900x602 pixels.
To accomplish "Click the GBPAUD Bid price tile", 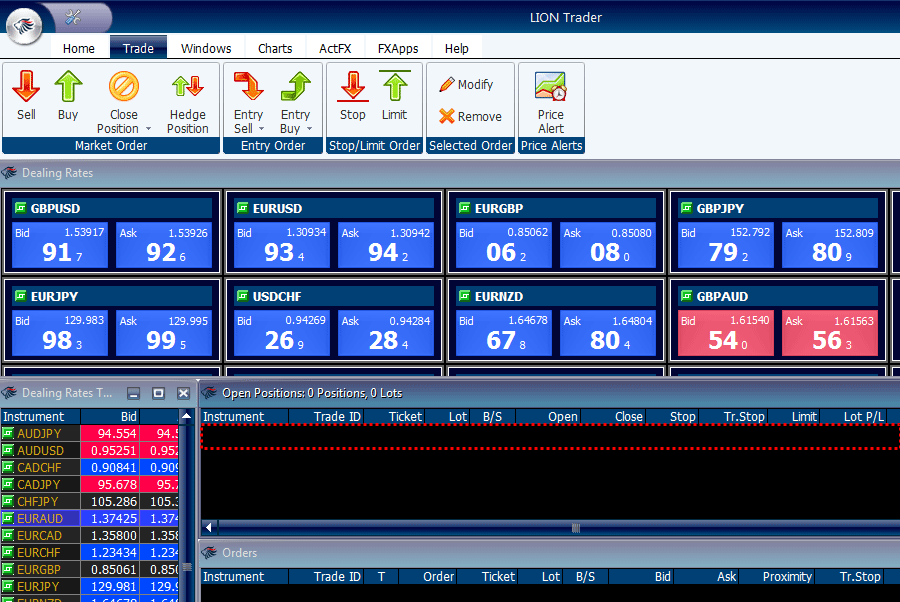I will click(x=726, y=333).
